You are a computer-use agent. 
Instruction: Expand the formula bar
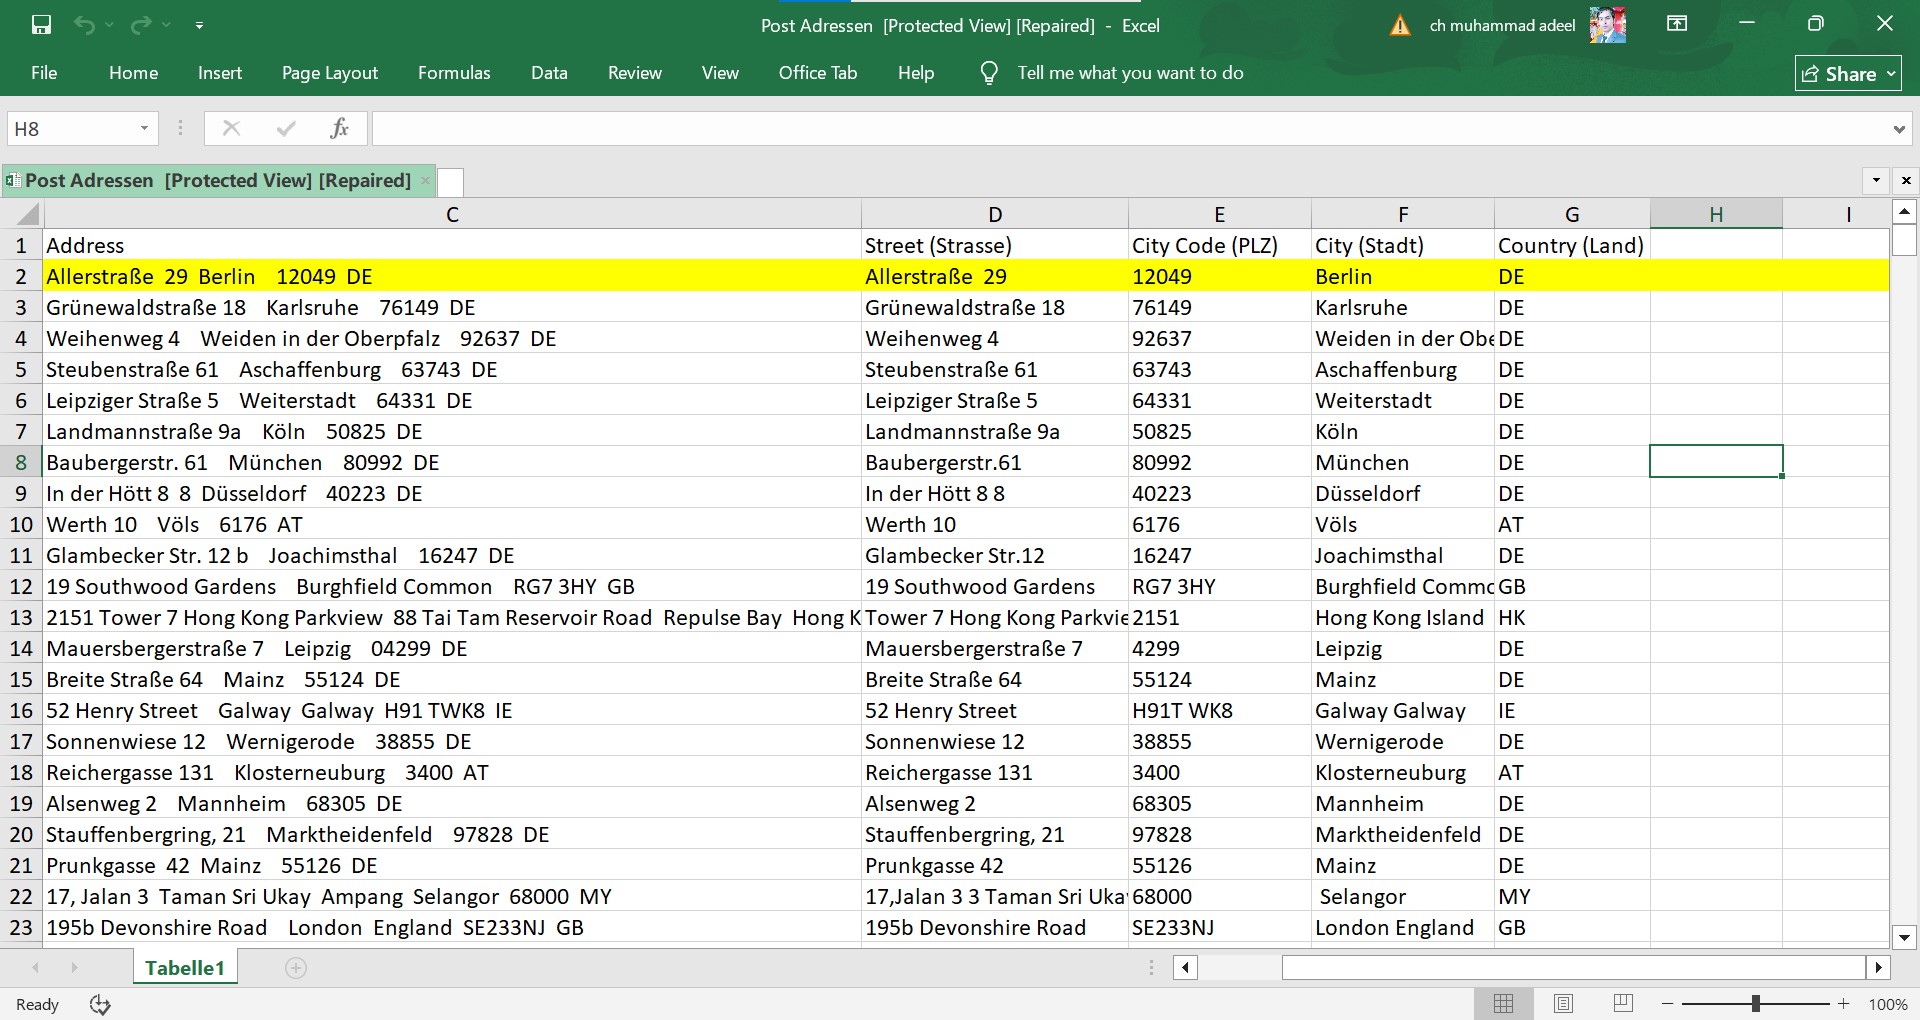(x=1898, y=129)
